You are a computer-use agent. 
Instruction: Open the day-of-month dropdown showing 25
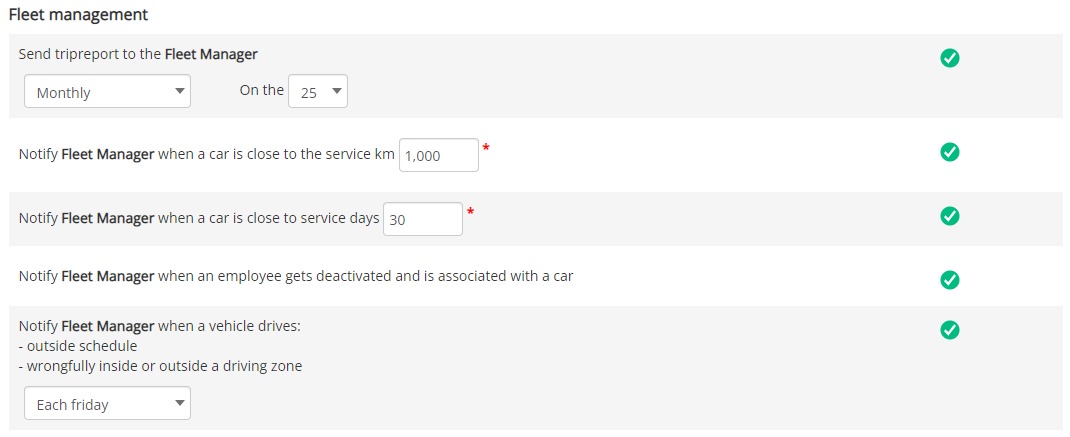point(318,91)
